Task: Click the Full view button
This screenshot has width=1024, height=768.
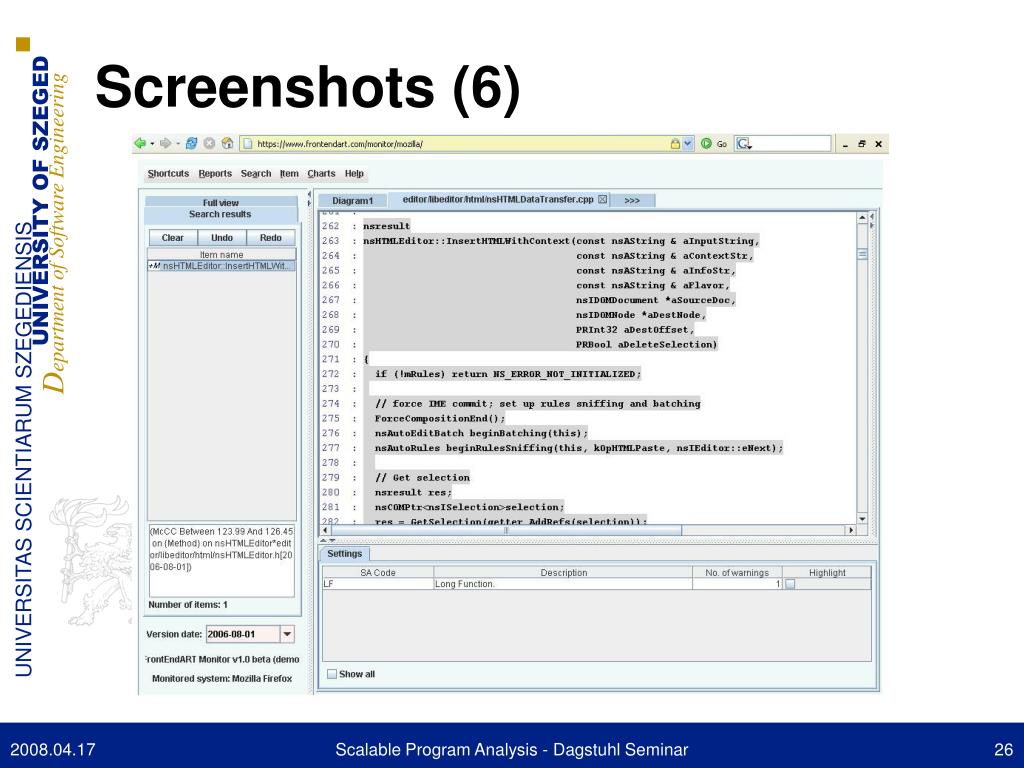Action: [221, 202]
